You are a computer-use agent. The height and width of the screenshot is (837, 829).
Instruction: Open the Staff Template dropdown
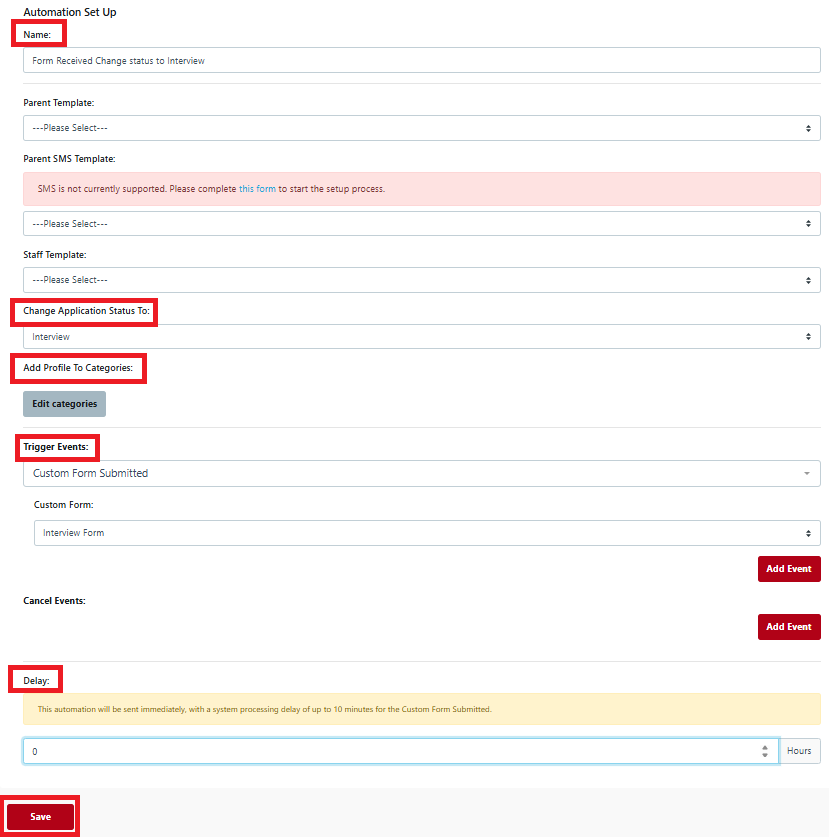[420, 280]
